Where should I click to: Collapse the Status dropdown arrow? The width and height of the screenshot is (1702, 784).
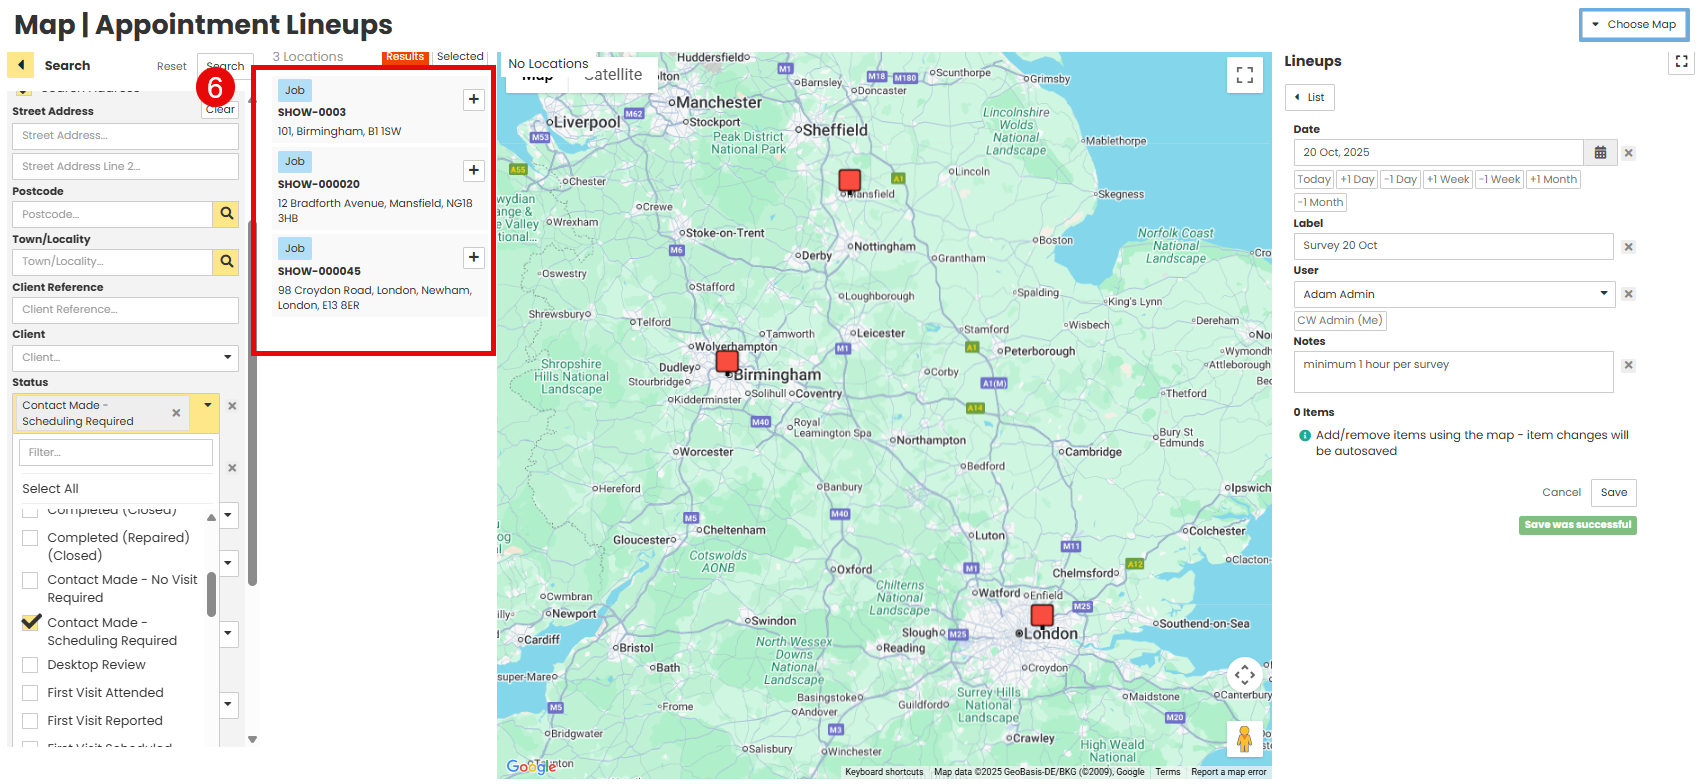pos(207,405)
